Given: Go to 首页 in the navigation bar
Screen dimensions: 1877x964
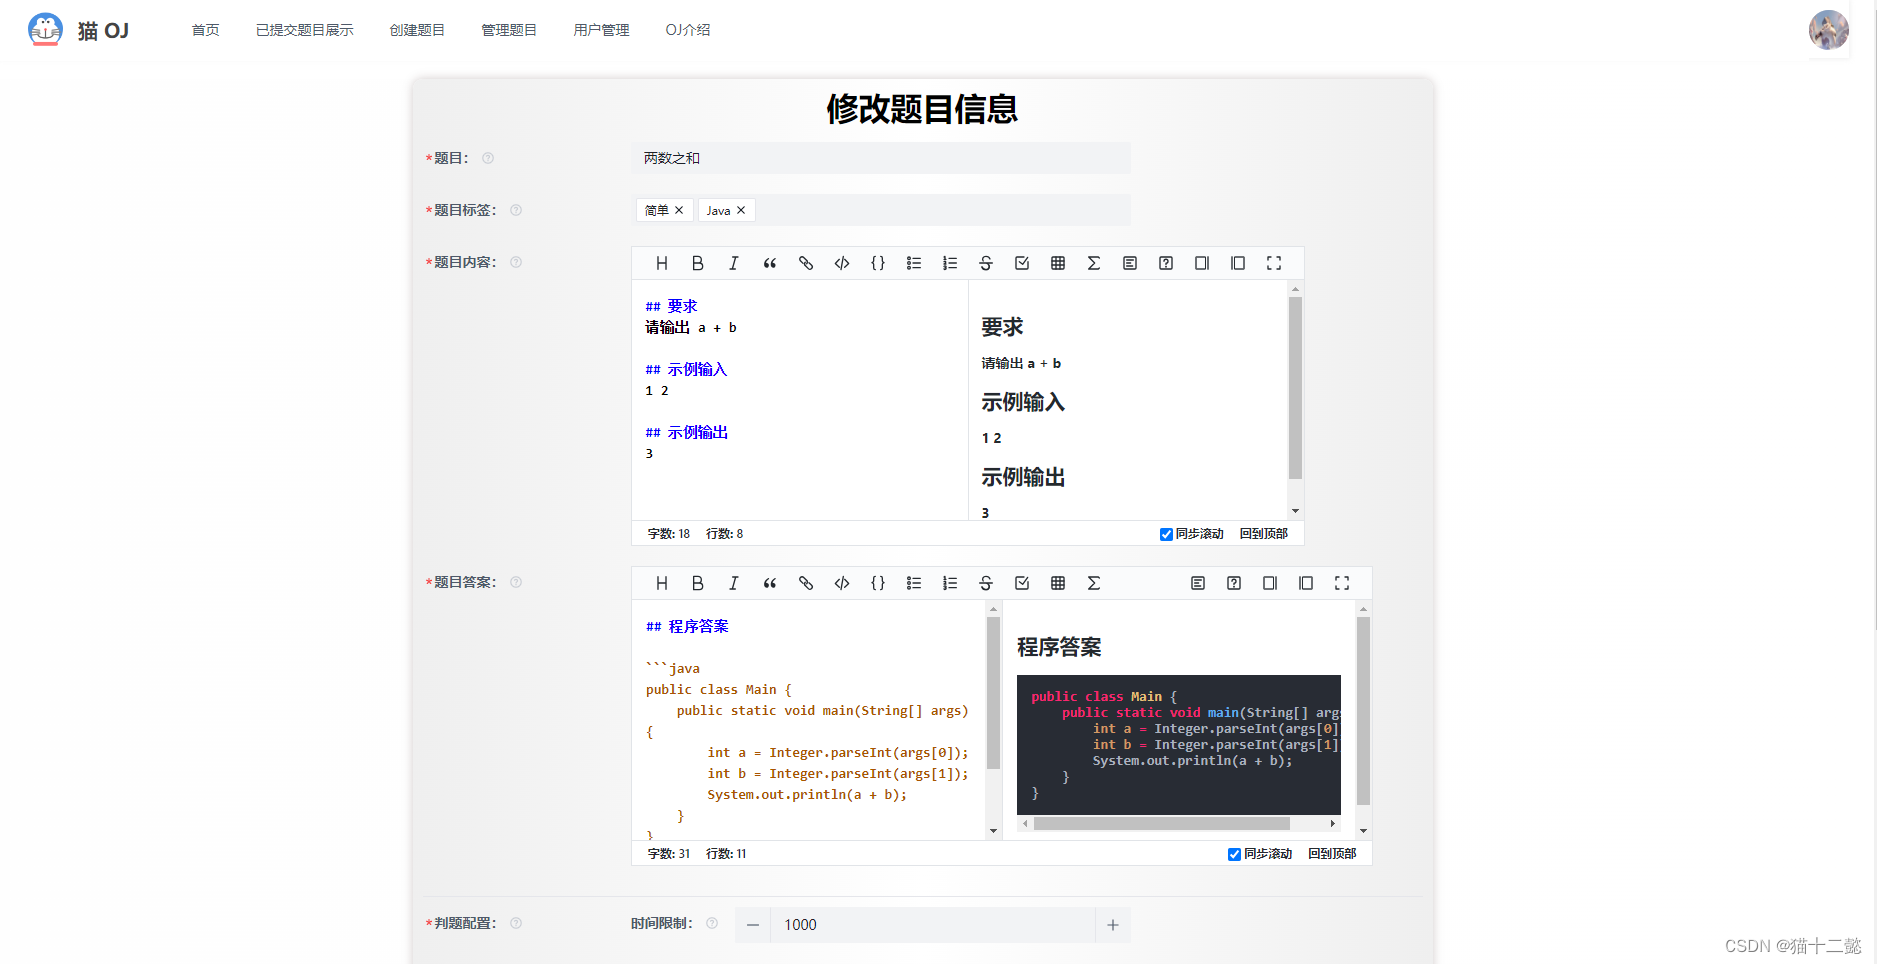Looking at the screenshot, I should pos(206,30).
